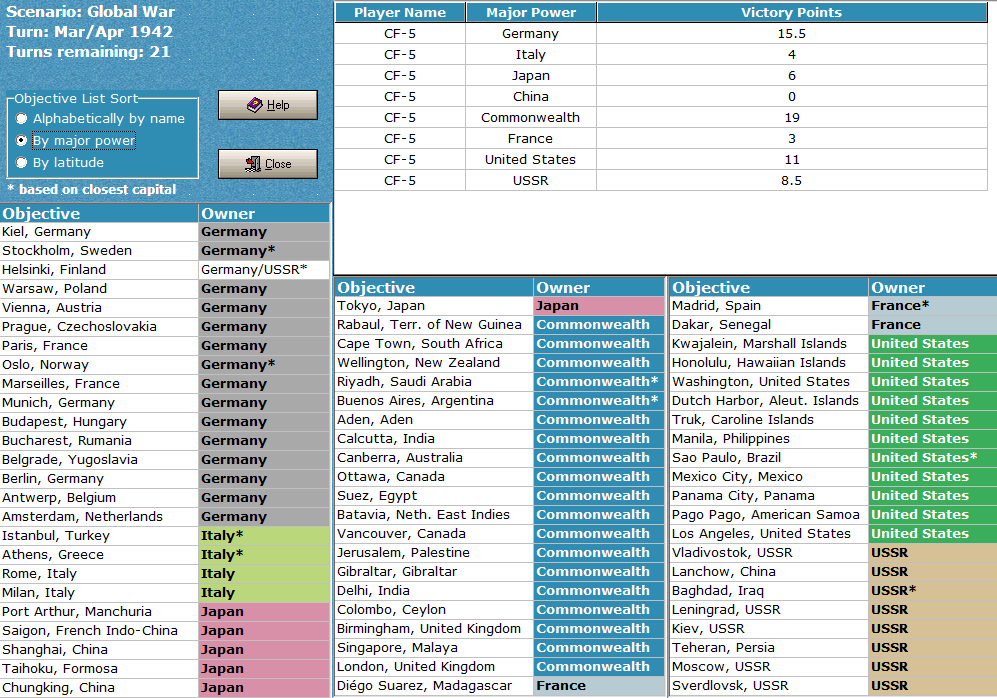Select Gibraltar, Gibraltar objective
The image size is (997, 698).
click(434, 571)
